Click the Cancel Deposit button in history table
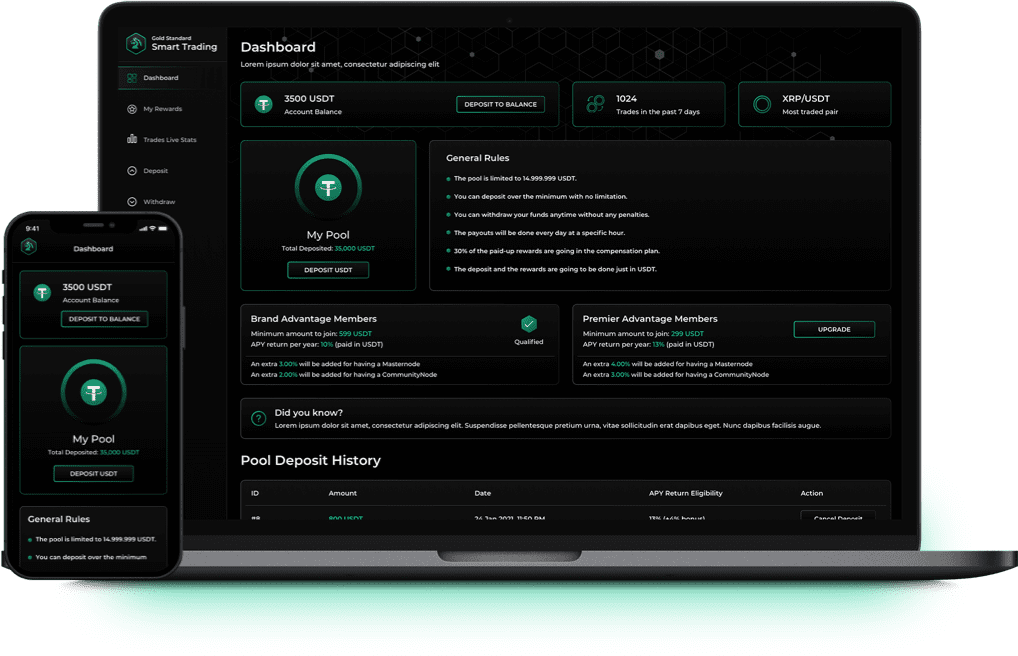 click(838, 517)
